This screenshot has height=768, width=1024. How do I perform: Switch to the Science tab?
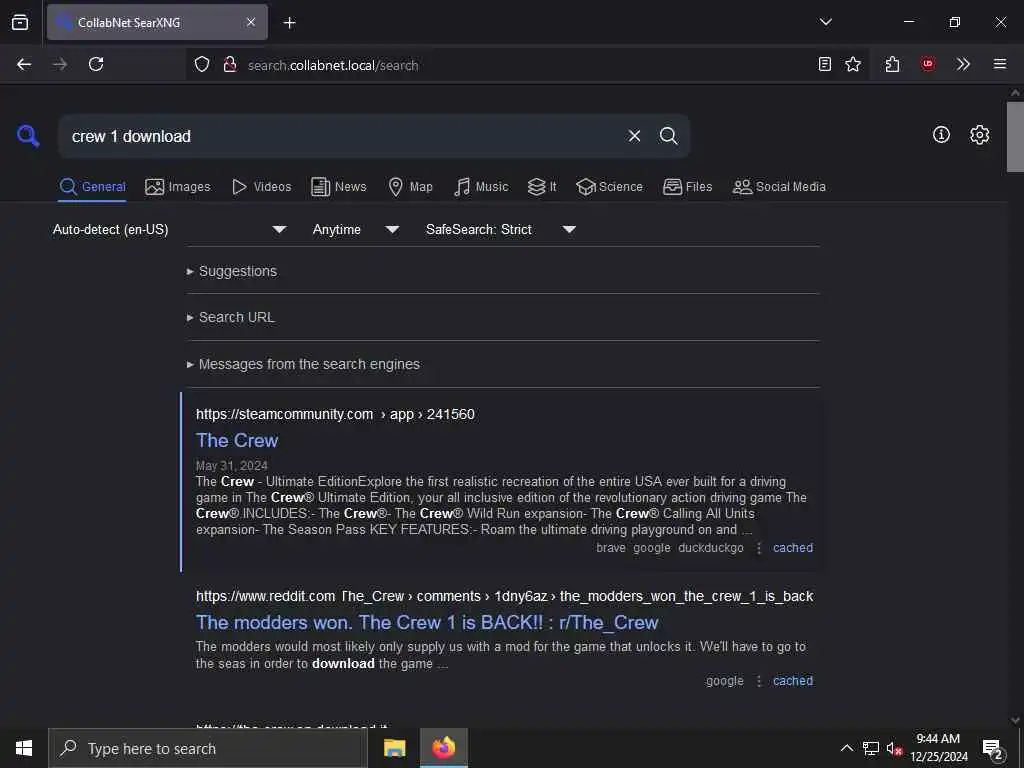(x=609, y=187)
